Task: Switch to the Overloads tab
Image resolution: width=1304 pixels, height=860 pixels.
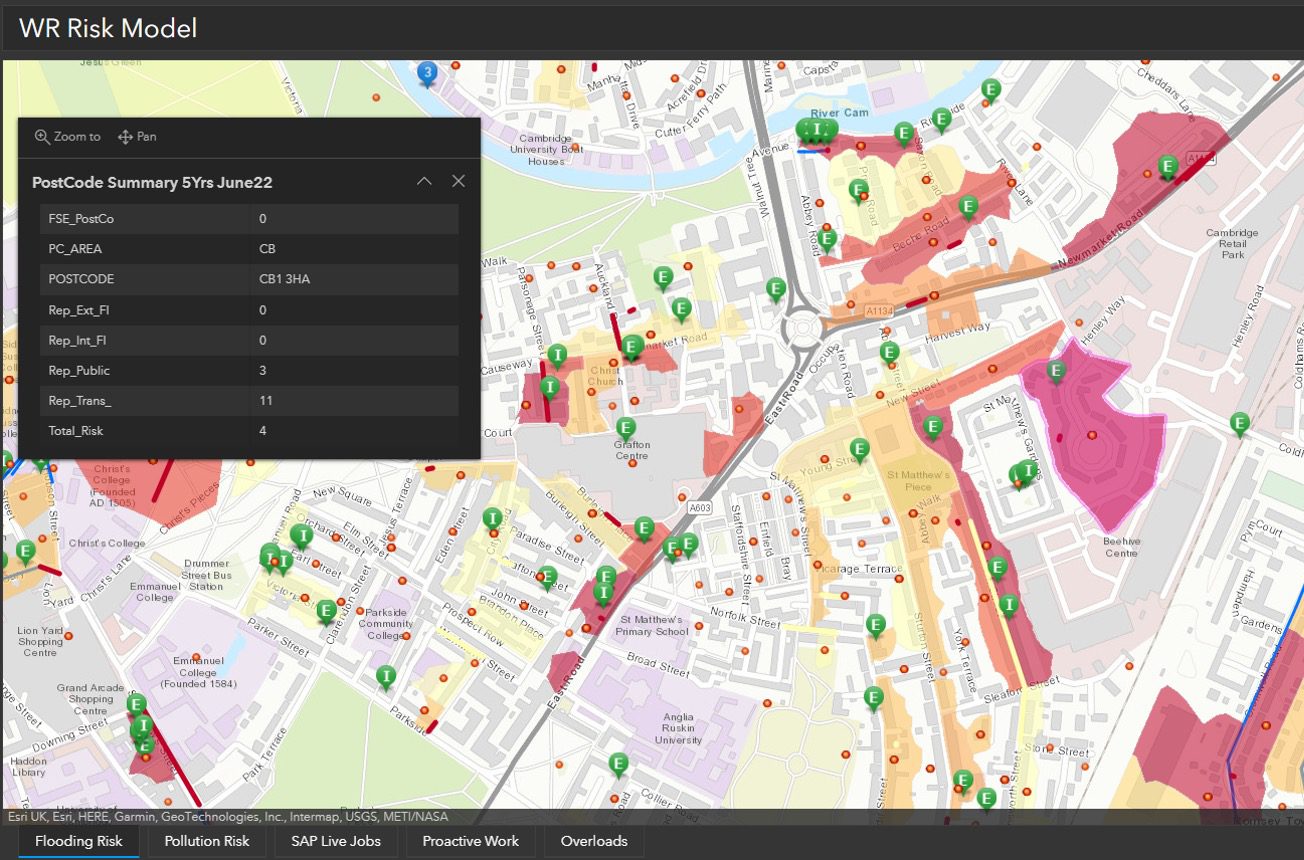Action: 594,841
